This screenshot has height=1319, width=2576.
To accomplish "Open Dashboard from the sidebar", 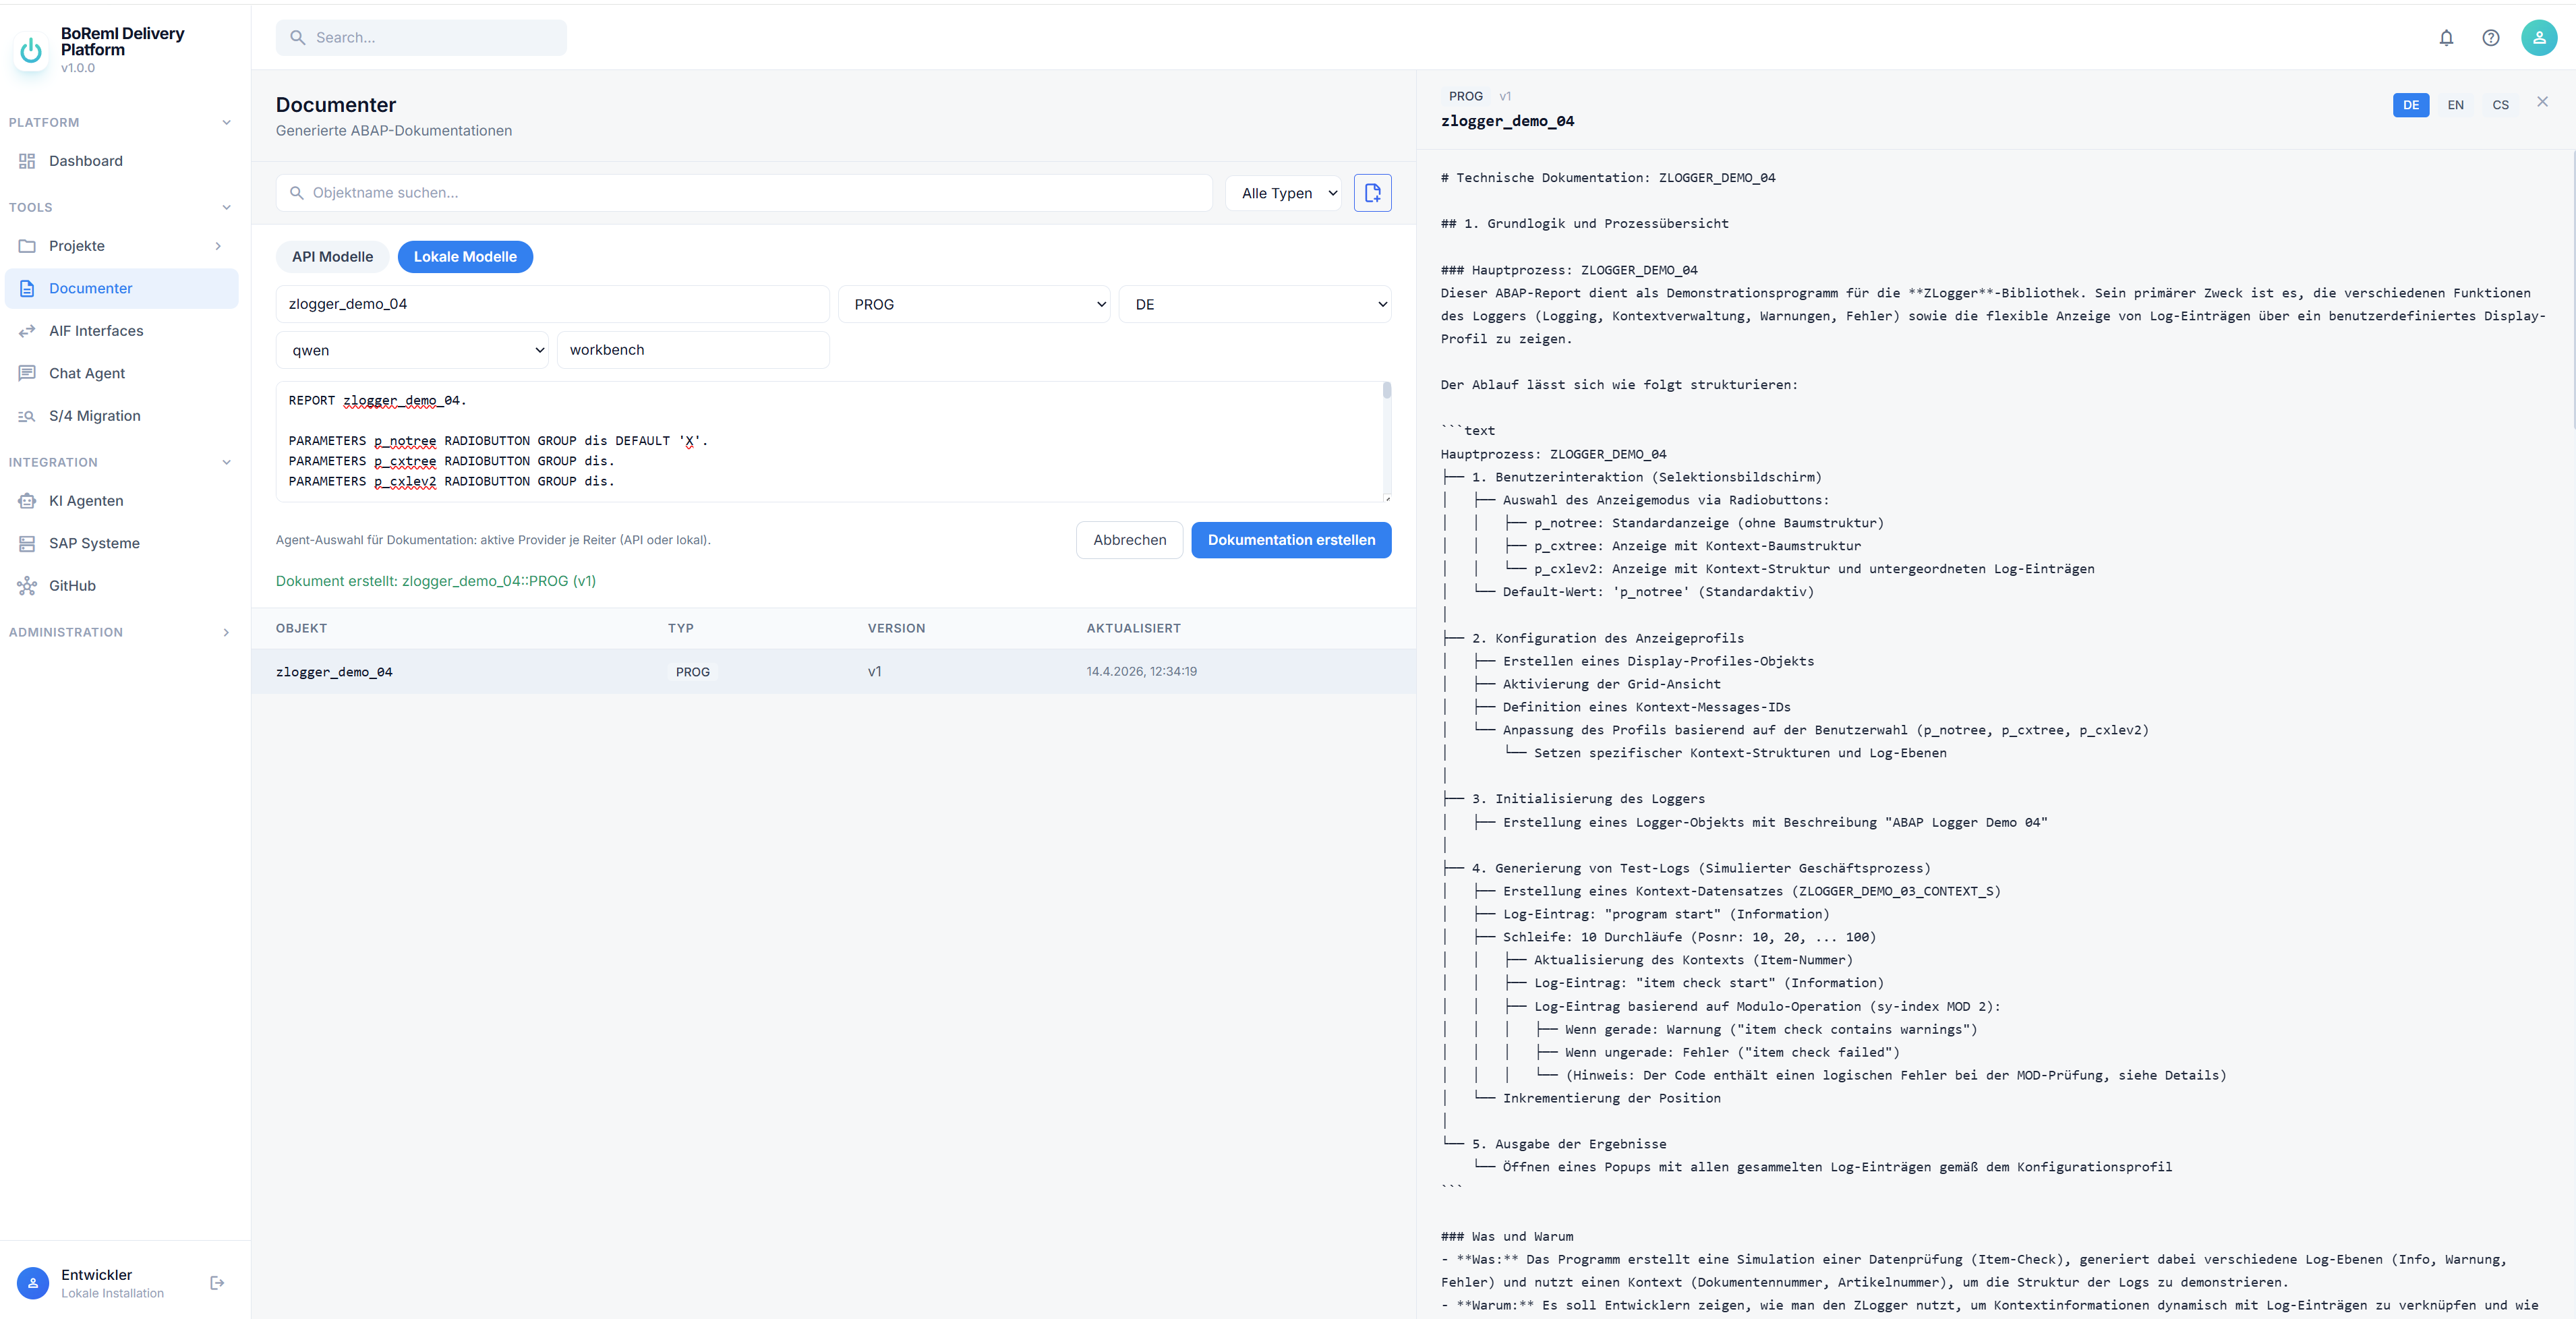I will pos(122,161).
